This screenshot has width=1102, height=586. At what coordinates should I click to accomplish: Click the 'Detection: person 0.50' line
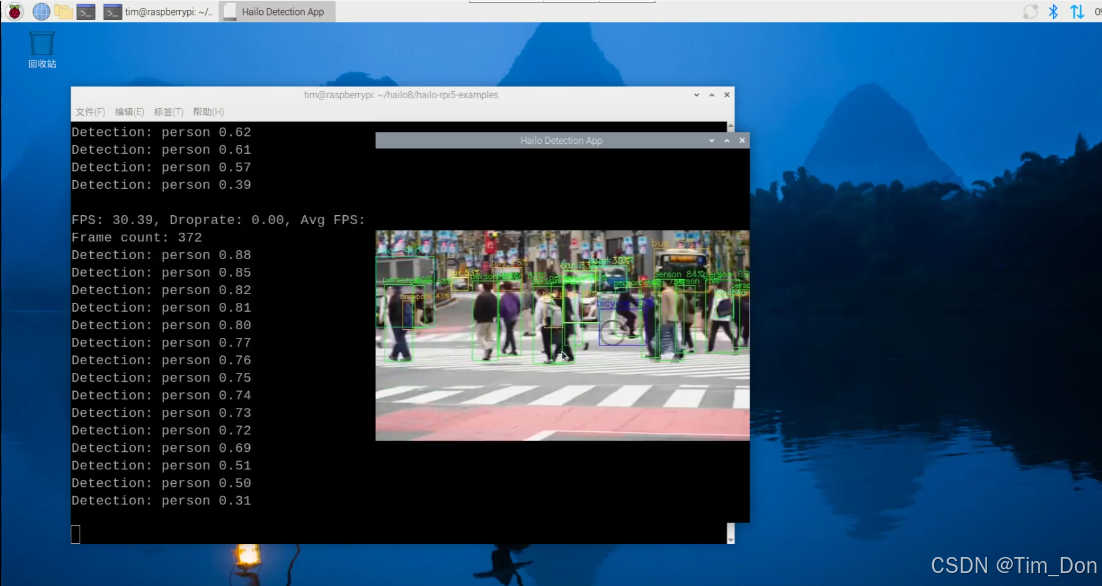click(161, 483)
